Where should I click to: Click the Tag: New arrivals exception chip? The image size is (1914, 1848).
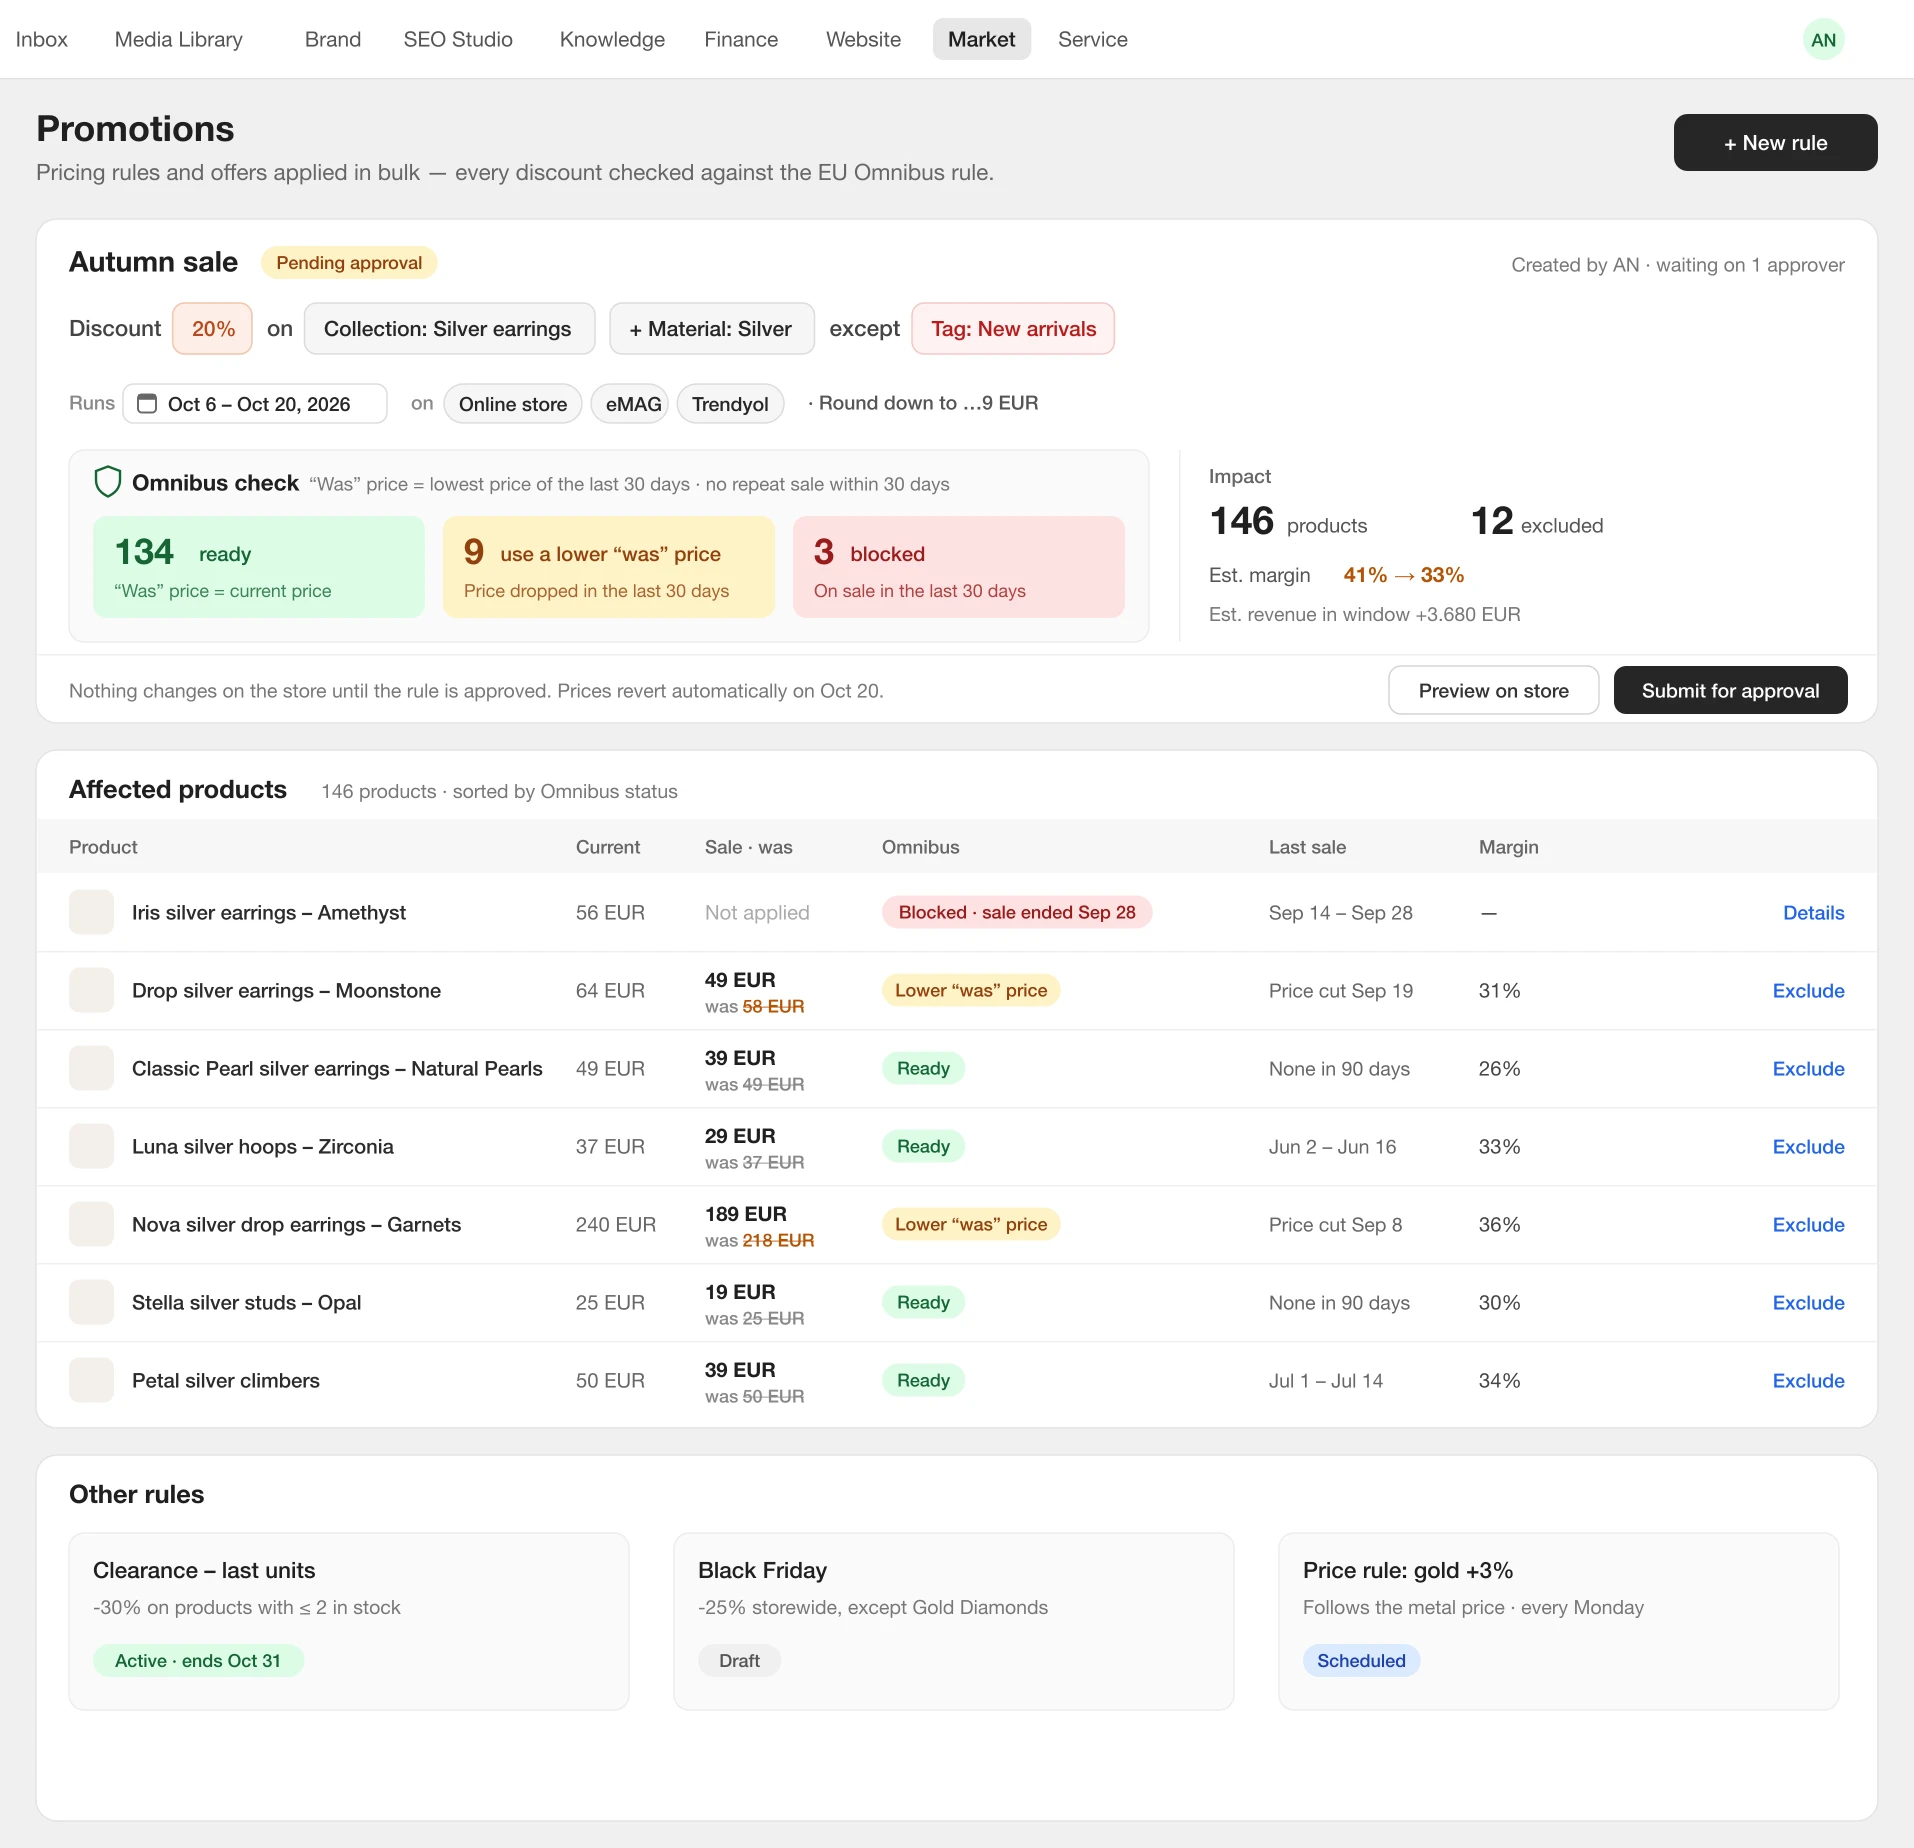pos(1013,329)
